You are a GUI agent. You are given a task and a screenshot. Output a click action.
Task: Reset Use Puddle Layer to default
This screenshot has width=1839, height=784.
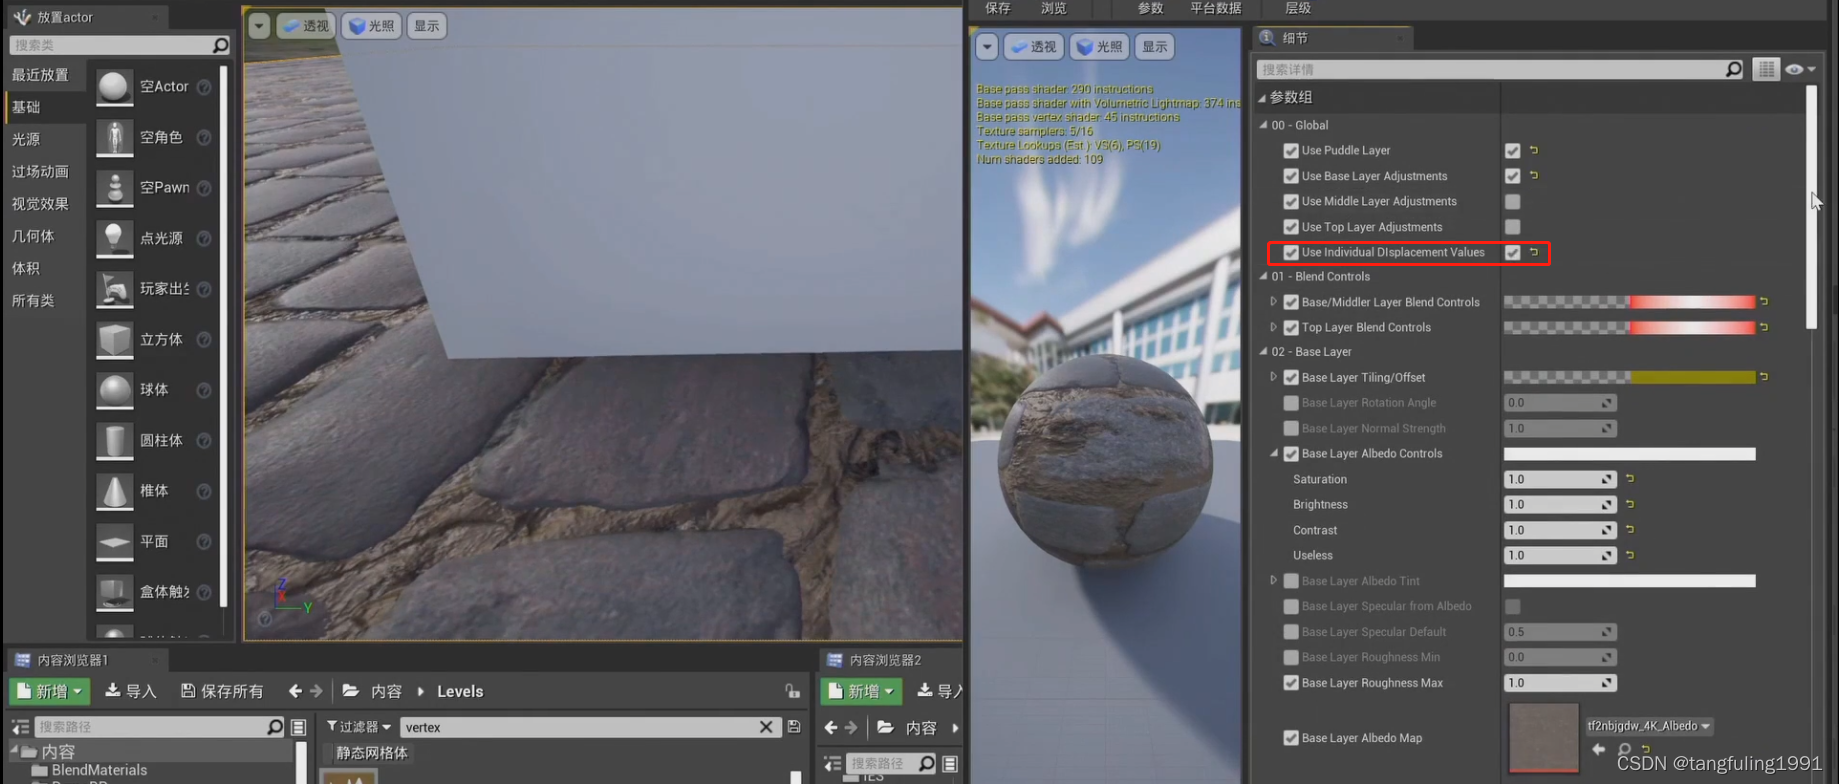click(1534, 150)
